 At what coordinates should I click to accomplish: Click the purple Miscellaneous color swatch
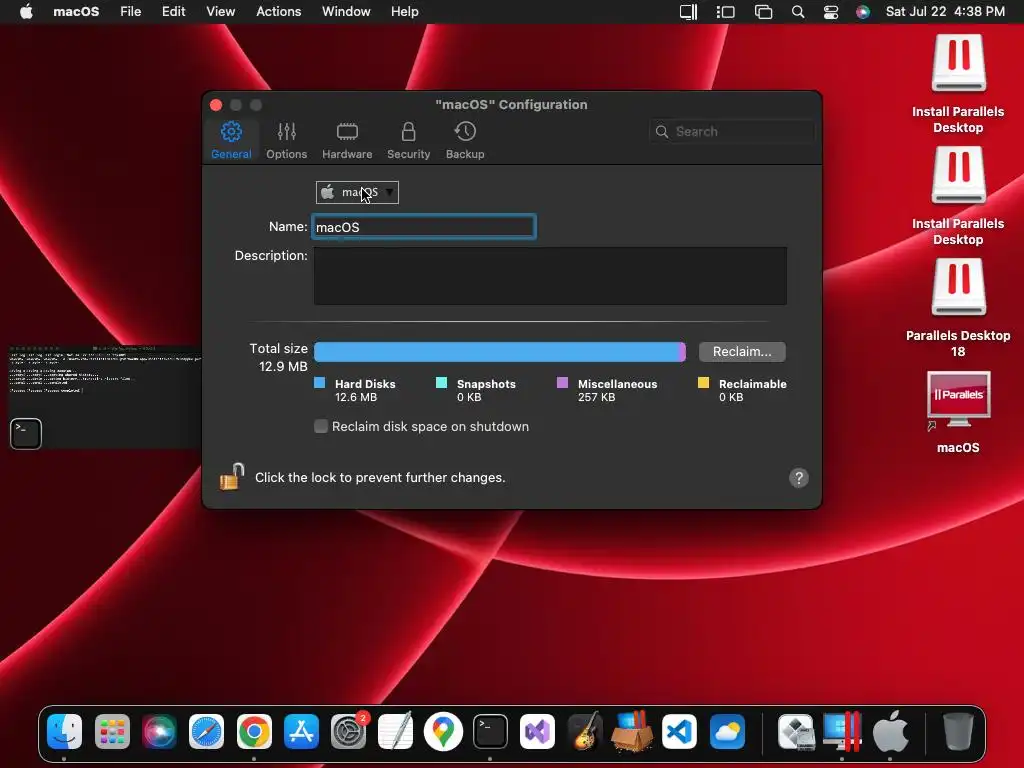562,383
